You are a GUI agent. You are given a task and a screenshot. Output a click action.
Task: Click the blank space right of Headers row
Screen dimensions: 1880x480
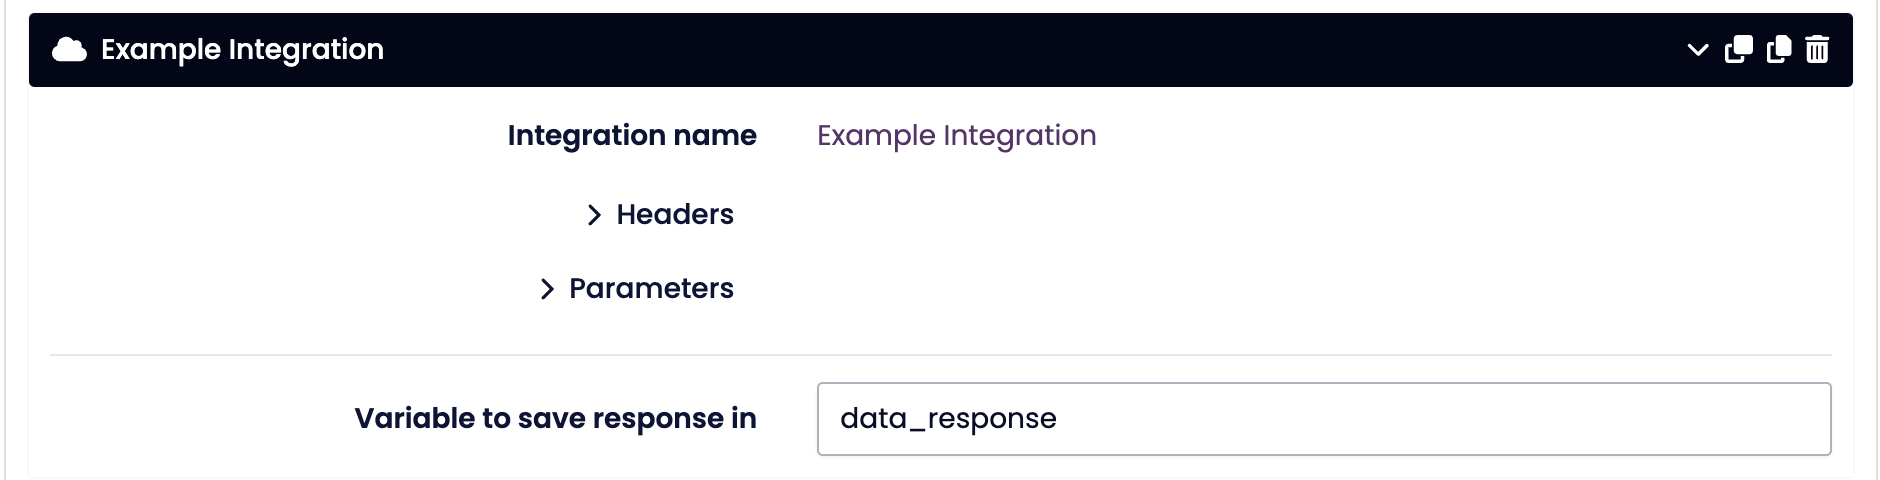(x=1200, y=215)
